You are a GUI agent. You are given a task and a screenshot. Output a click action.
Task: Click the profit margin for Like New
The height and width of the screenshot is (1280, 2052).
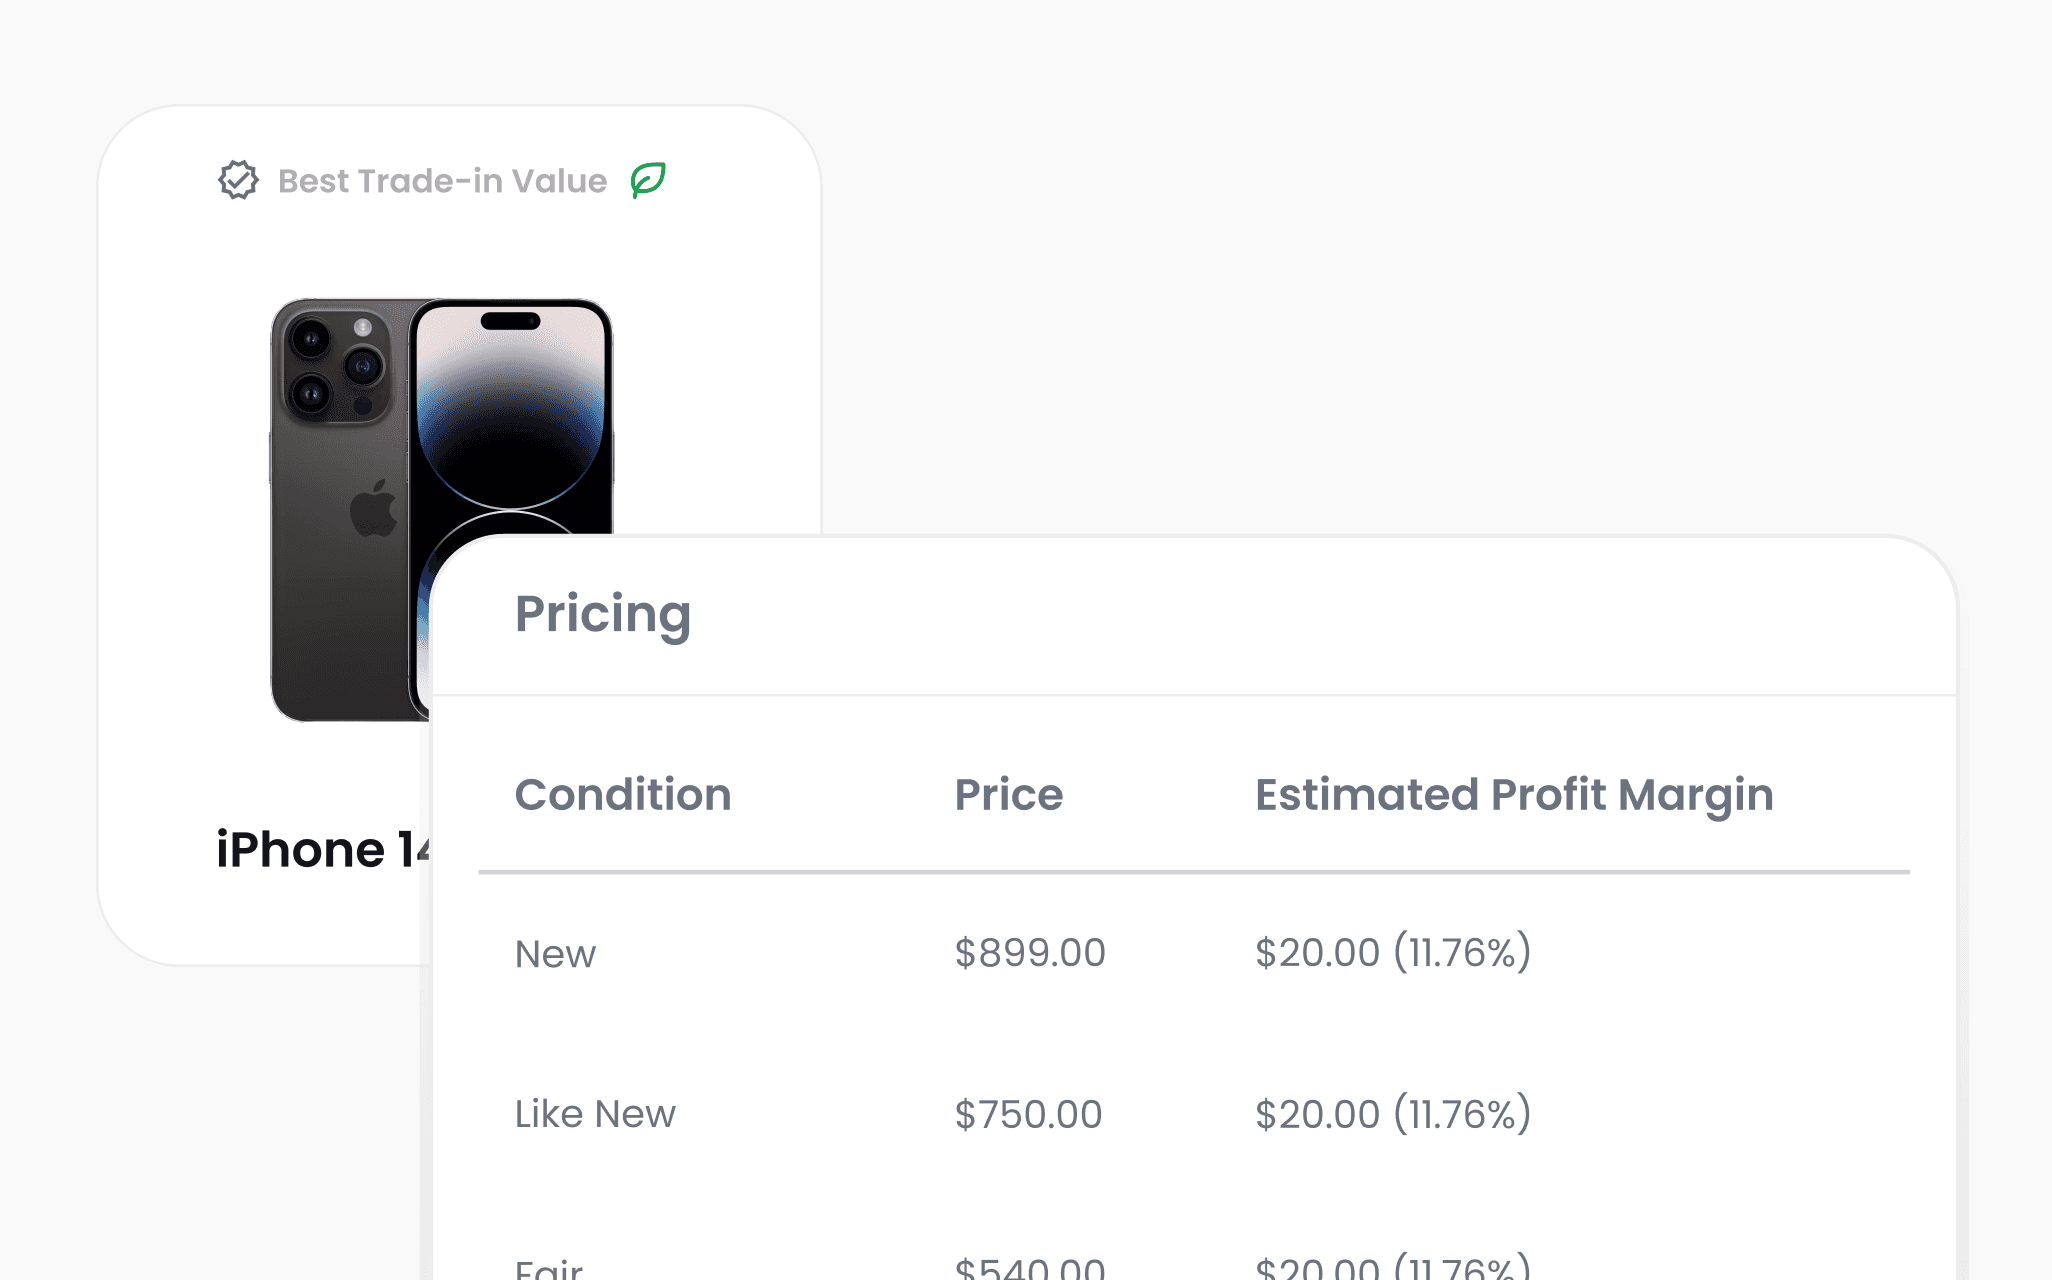pos(1393,1114)
